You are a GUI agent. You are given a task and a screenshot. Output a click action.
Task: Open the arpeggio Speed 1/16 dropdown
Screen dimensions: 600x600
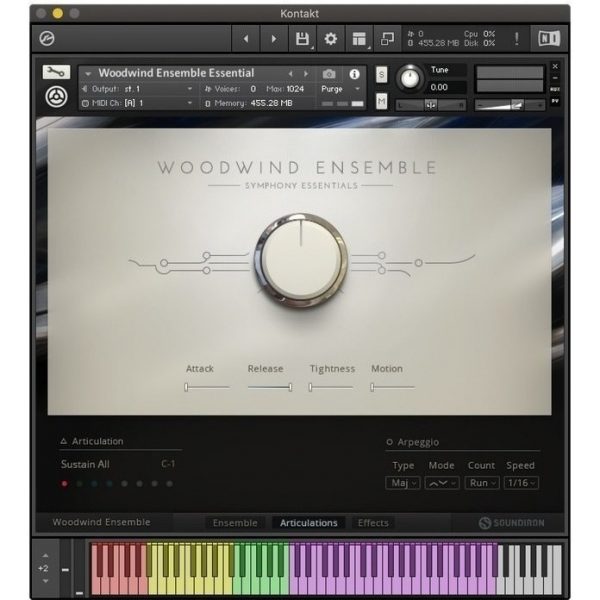click(521, 483)
